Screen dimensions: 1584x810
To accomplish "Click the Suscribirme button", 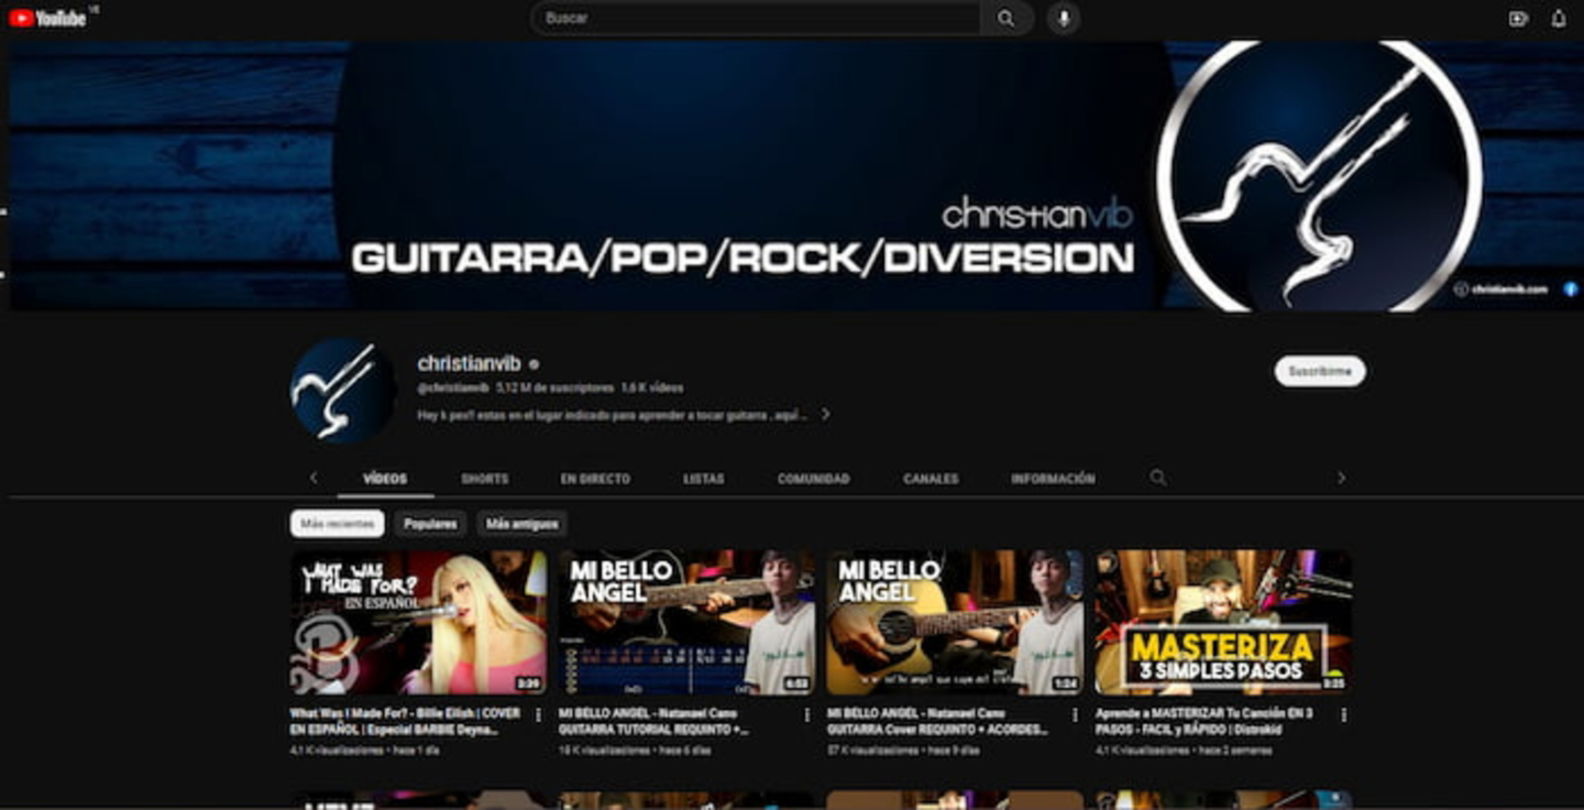I will click(x=1320, y=371).
